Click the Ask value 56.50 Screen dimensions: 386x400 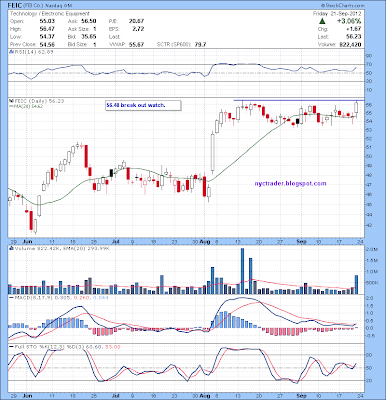pos(89,21)
